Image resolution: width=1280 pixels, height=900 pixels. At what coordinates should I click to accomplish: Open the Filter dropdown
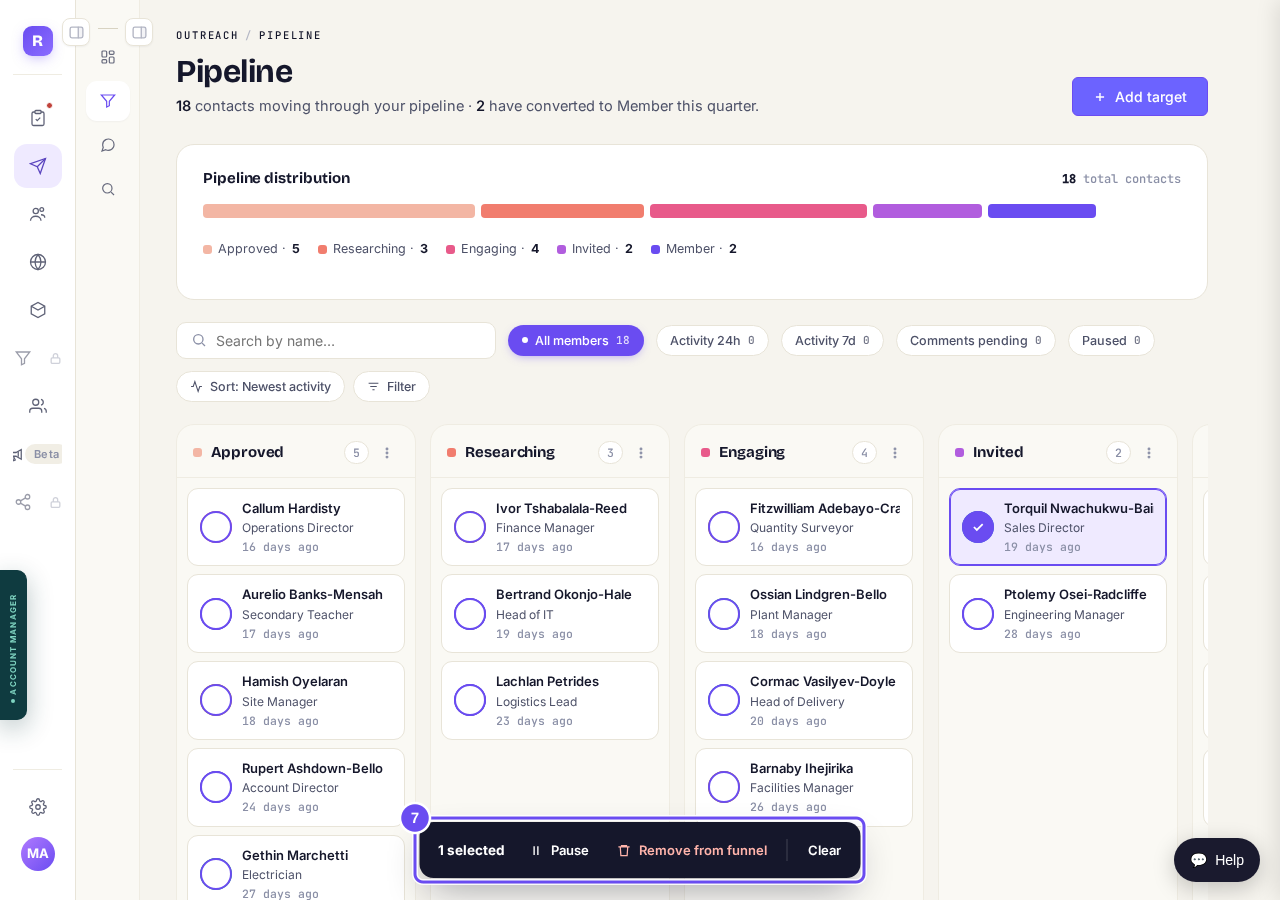pos(391,386)
